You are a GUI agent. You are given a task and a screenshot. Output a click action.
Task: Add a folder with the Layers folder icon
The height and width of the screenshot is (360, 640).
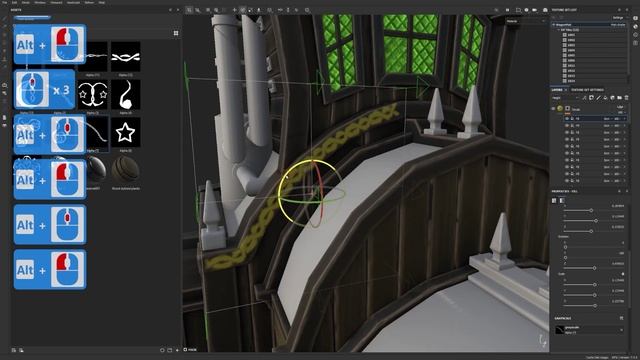coord(619,98)
